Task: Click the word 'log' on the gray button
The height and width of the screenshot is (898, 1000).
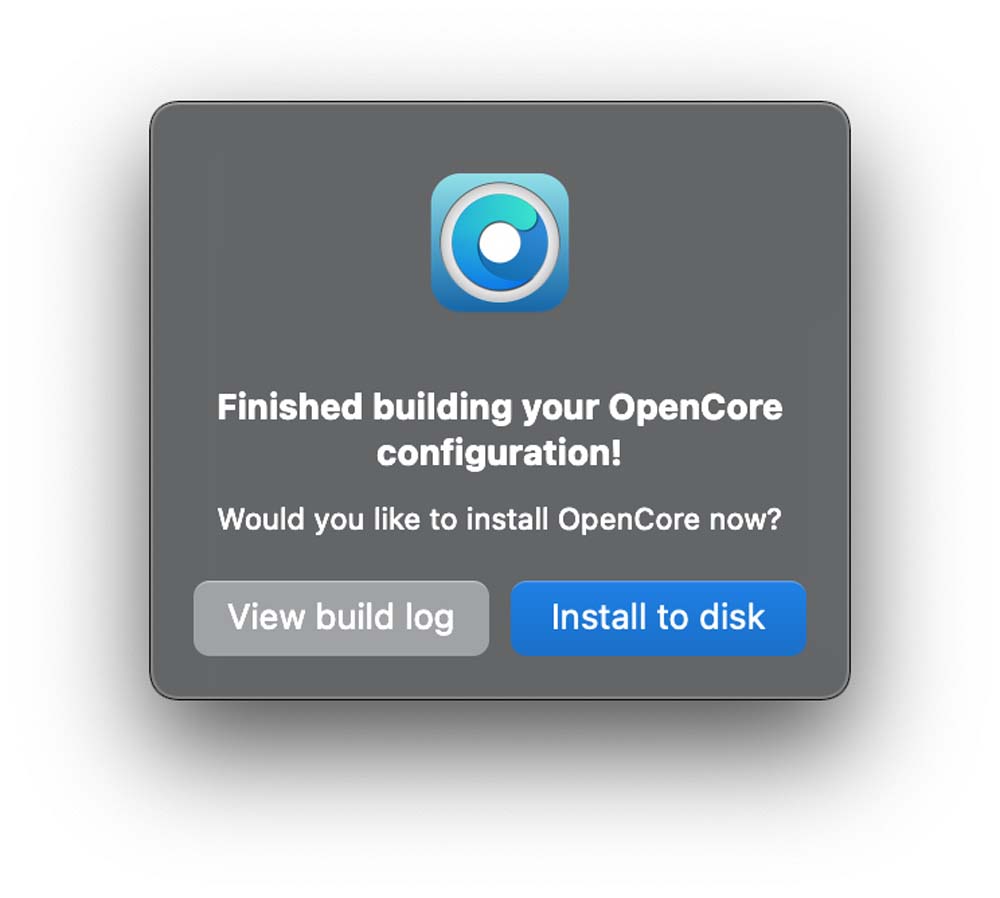Action: [430, 619]
